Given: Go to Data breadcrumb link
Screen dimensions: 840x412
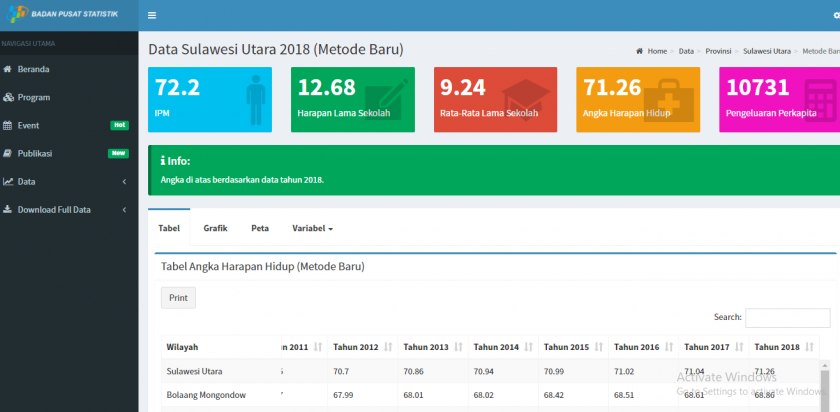Looking at the screenshot, I should point(686,51).
